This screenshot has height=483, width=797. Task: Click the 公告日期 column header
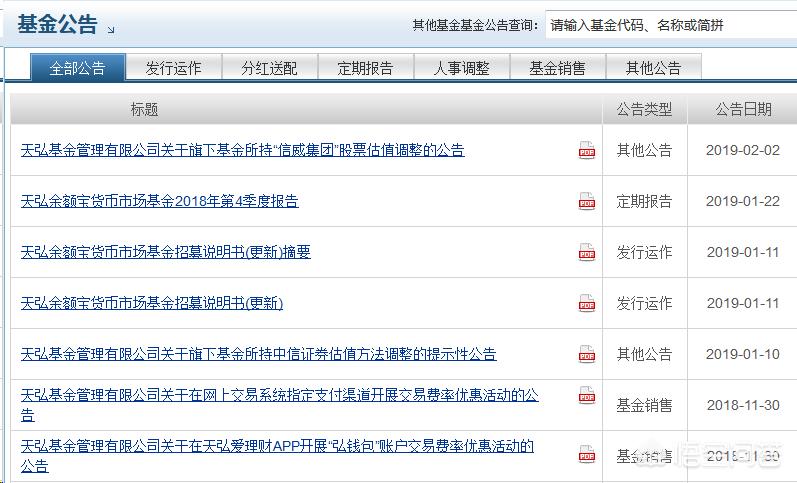(x=742, y=109)
